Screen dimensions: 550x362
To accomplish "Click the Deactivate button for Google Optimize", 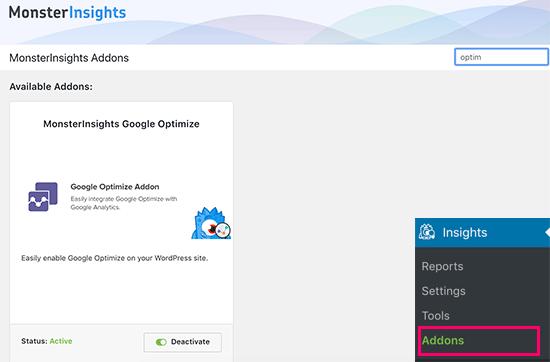I will tap(183, 342).
